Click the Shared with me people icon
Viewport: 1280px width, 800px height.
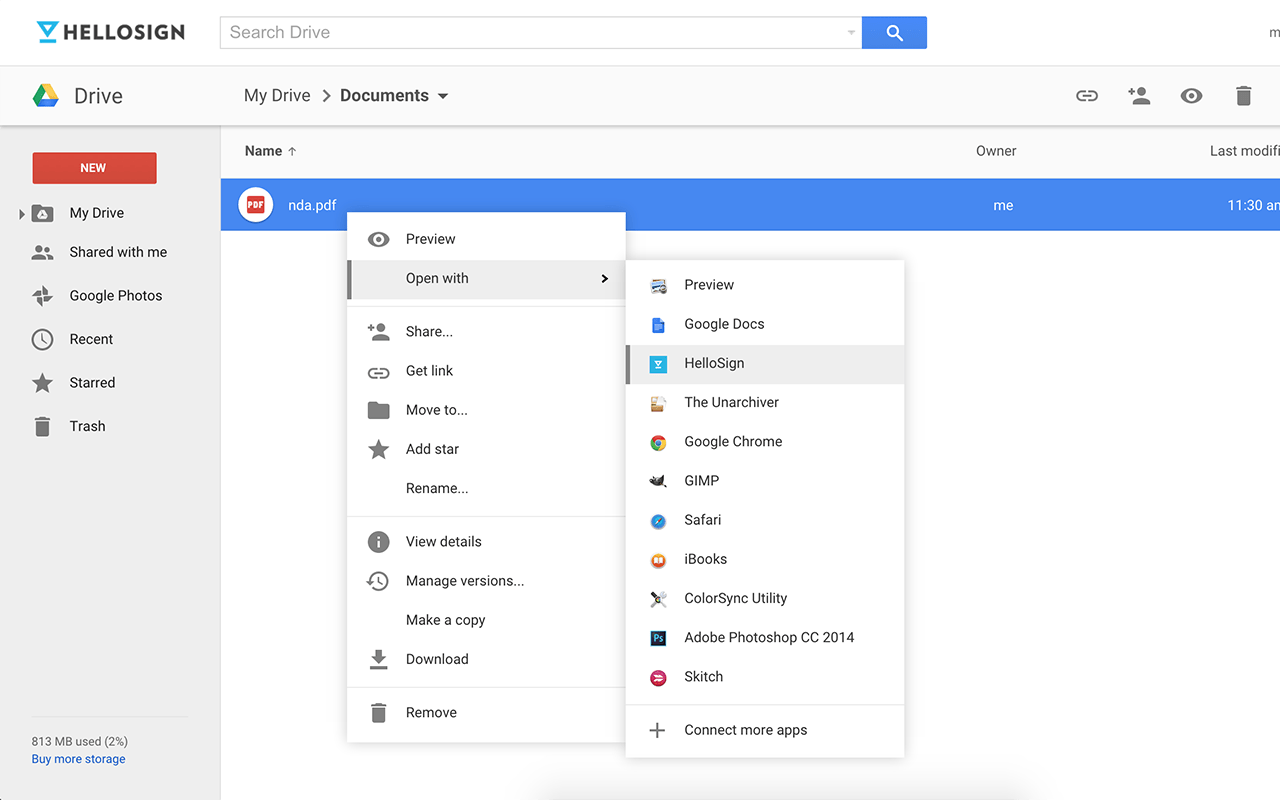42,253
